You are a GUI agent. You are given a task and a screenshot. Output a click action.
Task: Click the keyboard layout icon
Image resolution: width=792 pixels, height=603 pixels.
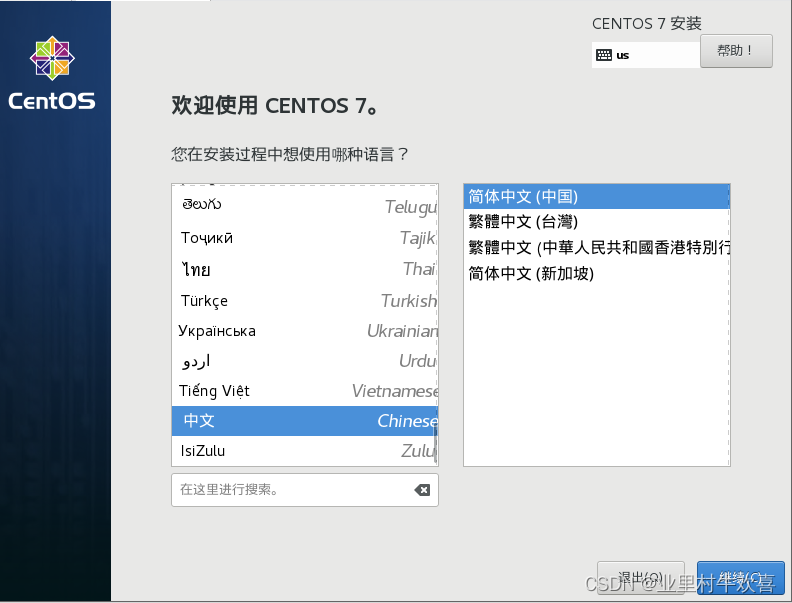pos(604,55)
